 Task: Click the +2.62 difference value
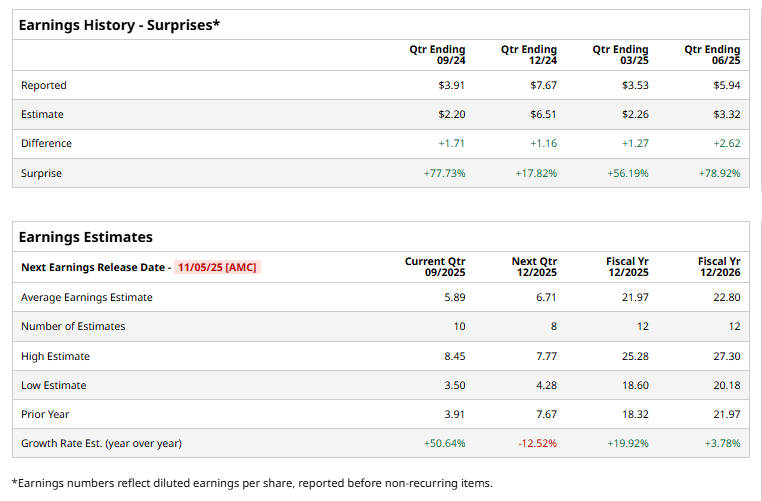(728, 143)
